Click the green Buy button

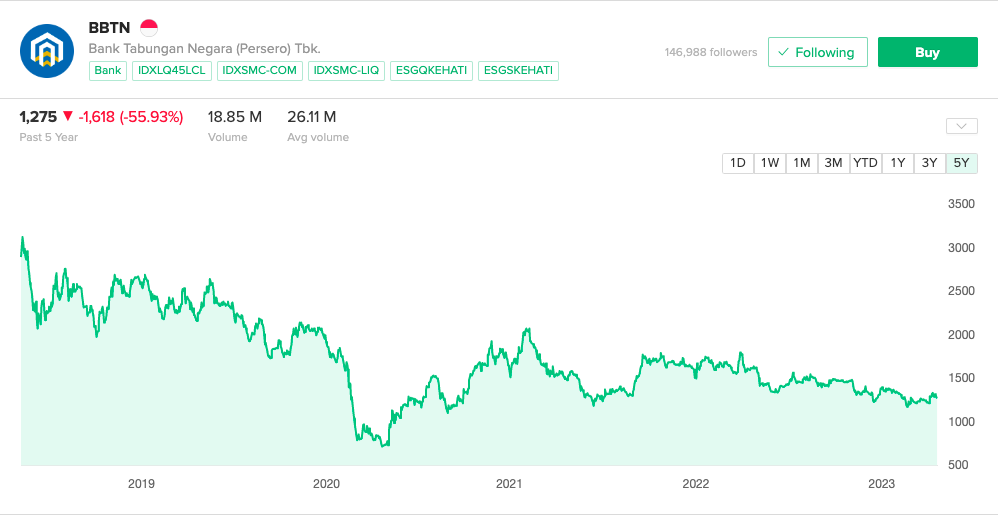click(x=927, y=52)
